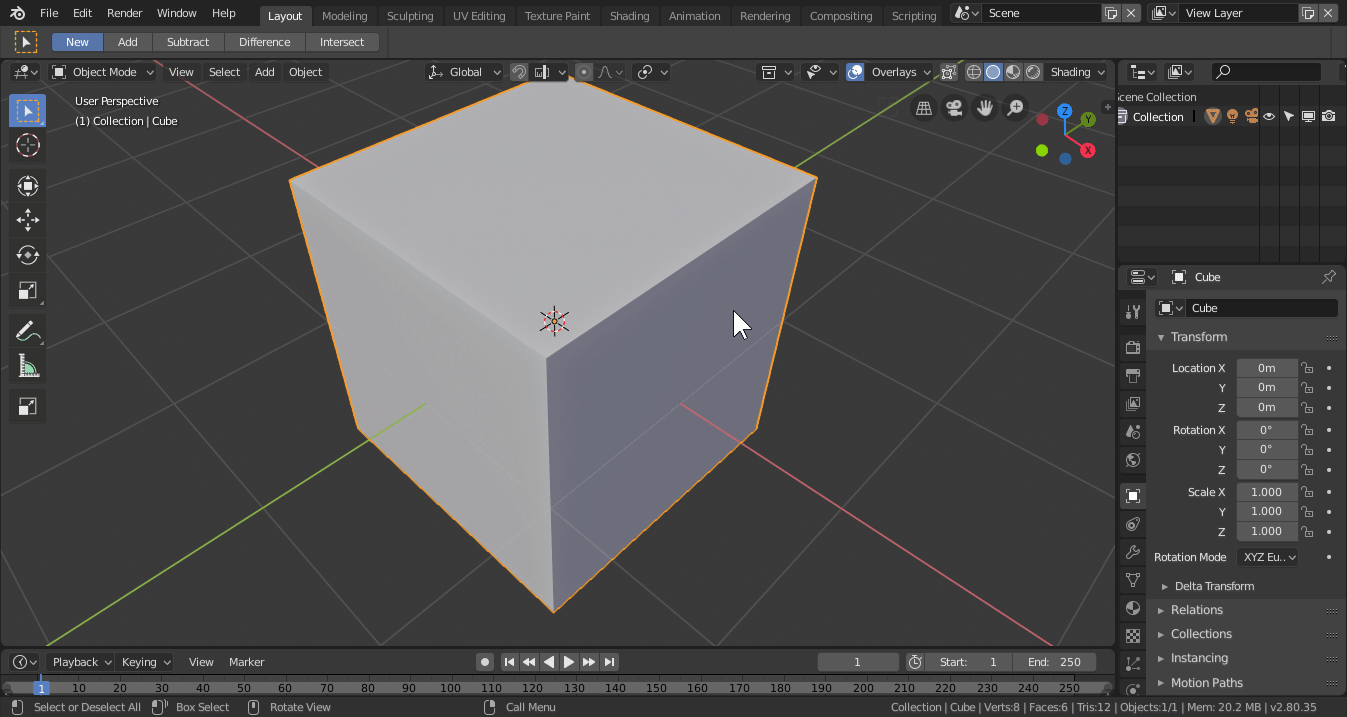Open the Rotation Mode dropdown

(1268, 557)
